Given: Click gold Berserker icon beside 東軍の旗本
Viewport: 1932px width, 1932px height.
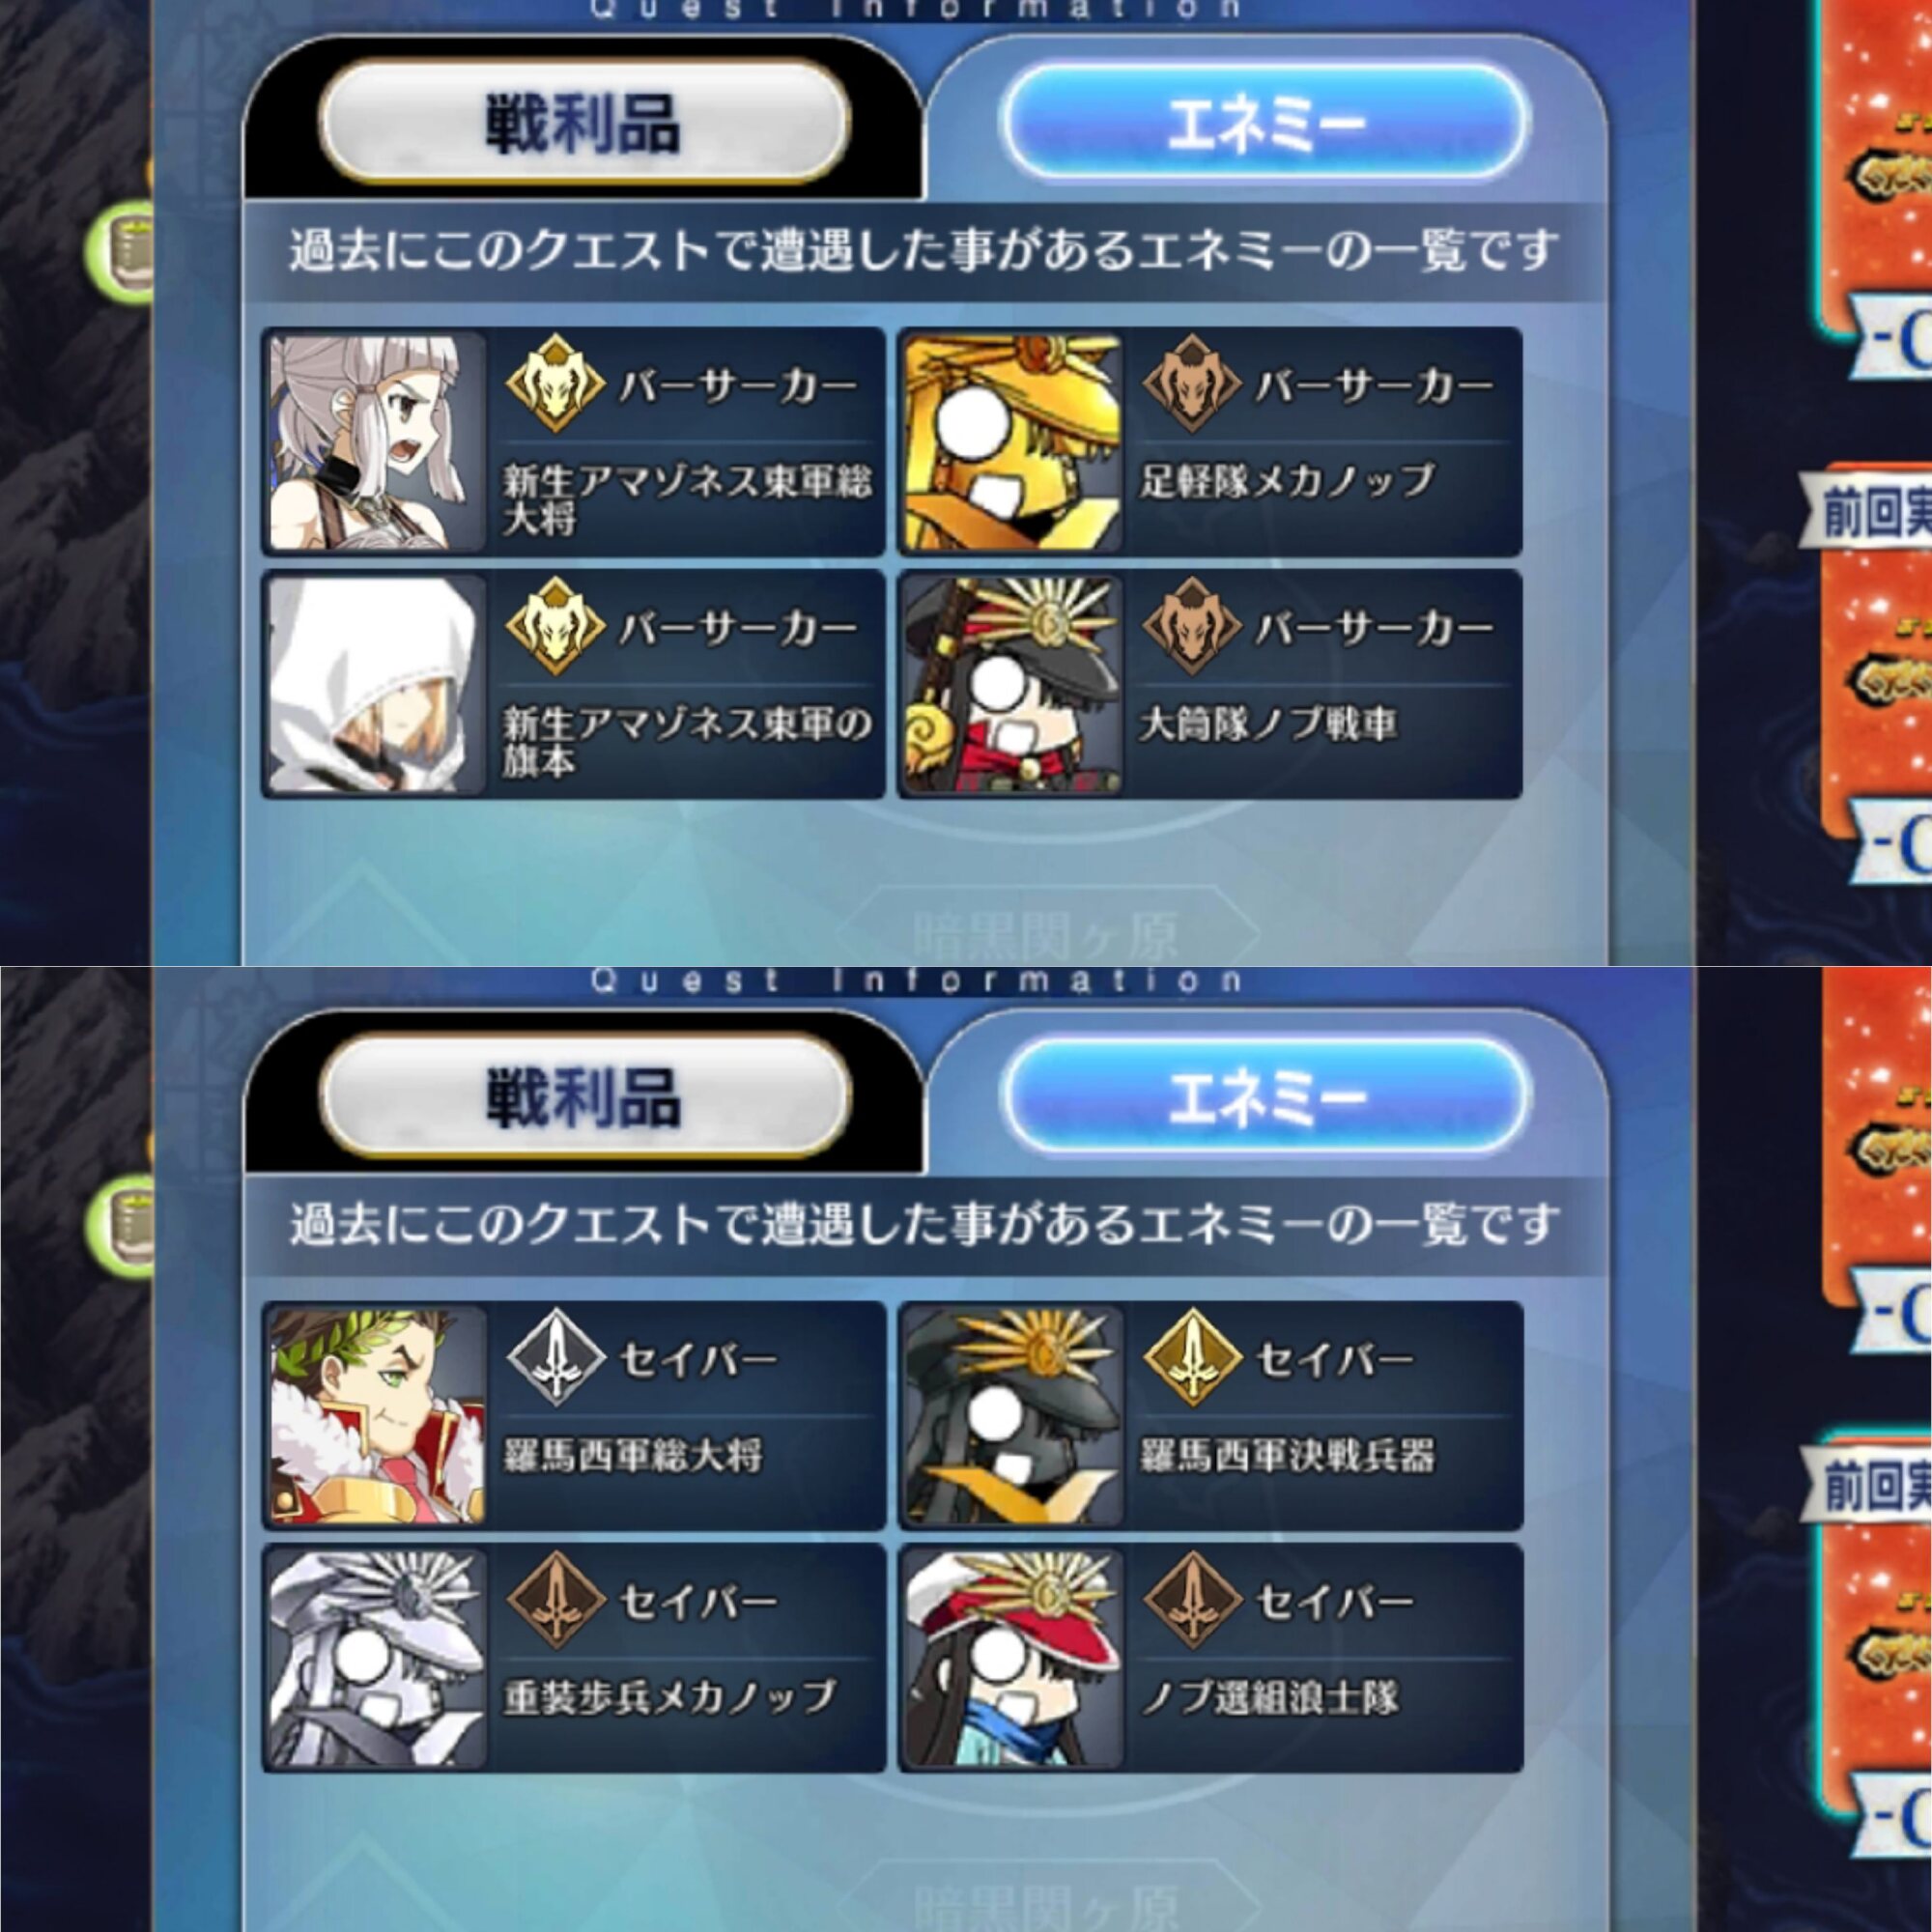Looking at the screenshot, I should point(555,627).
